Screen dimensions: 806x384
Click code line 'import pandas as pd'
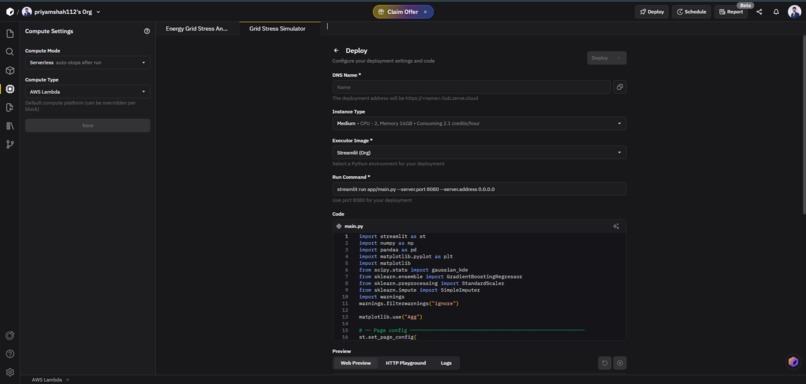click(388, 250)
